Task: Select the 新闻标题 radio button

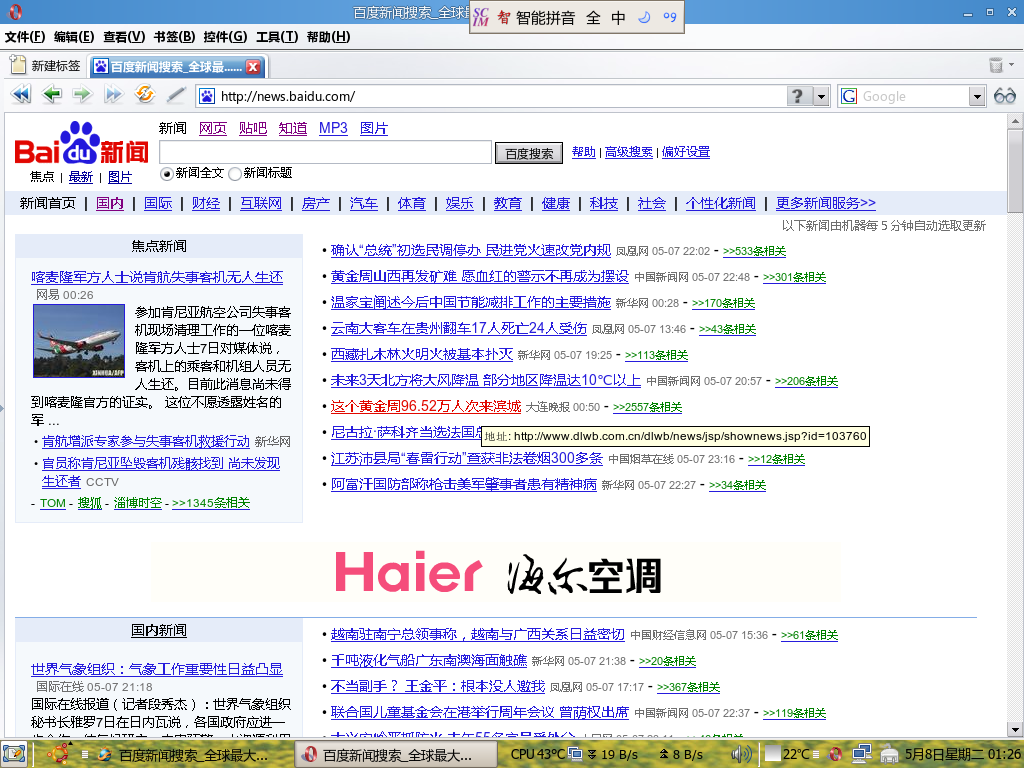Action: point(235,174)
